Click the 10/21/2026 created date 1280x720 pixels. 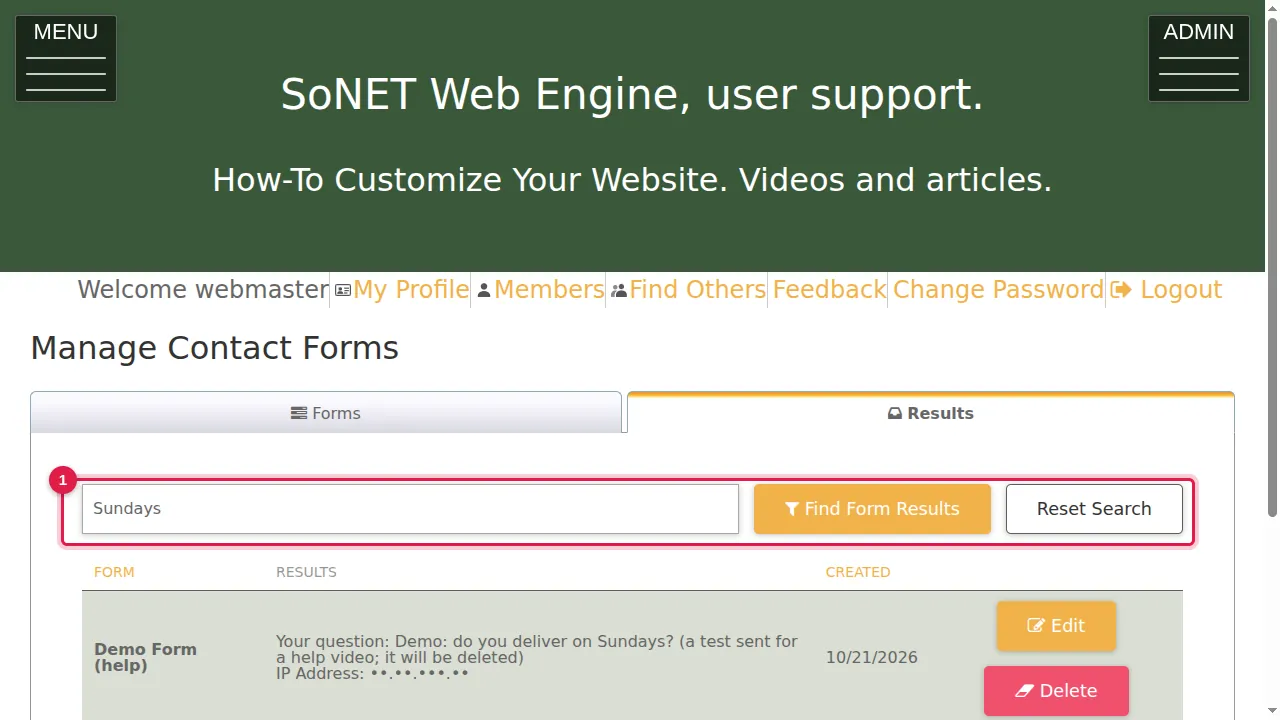point(872,658)
